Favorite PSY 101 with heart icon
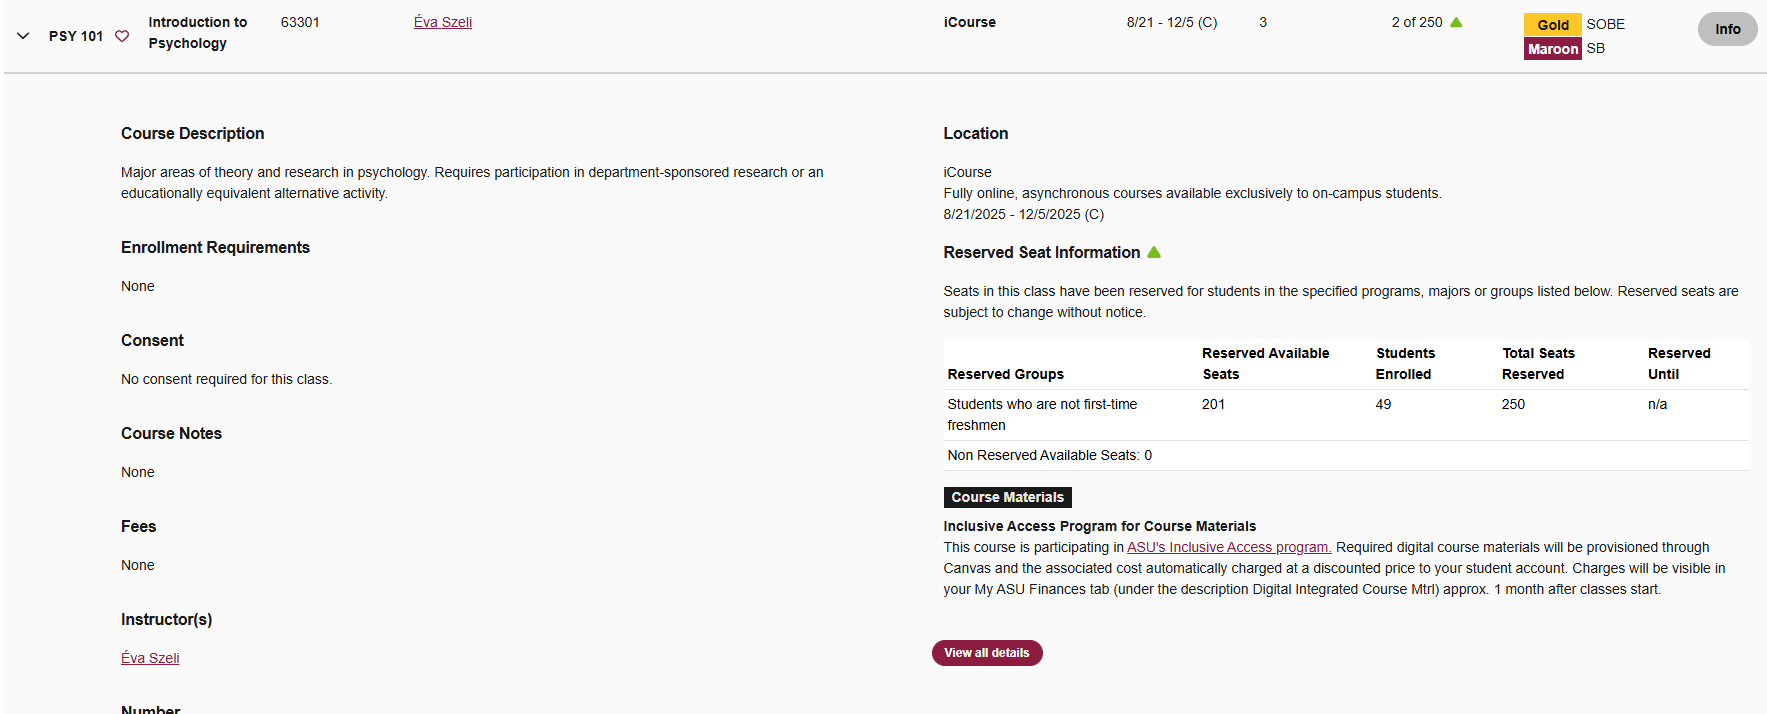Viewport: 1767px width, 714px height. coord(122,36)
